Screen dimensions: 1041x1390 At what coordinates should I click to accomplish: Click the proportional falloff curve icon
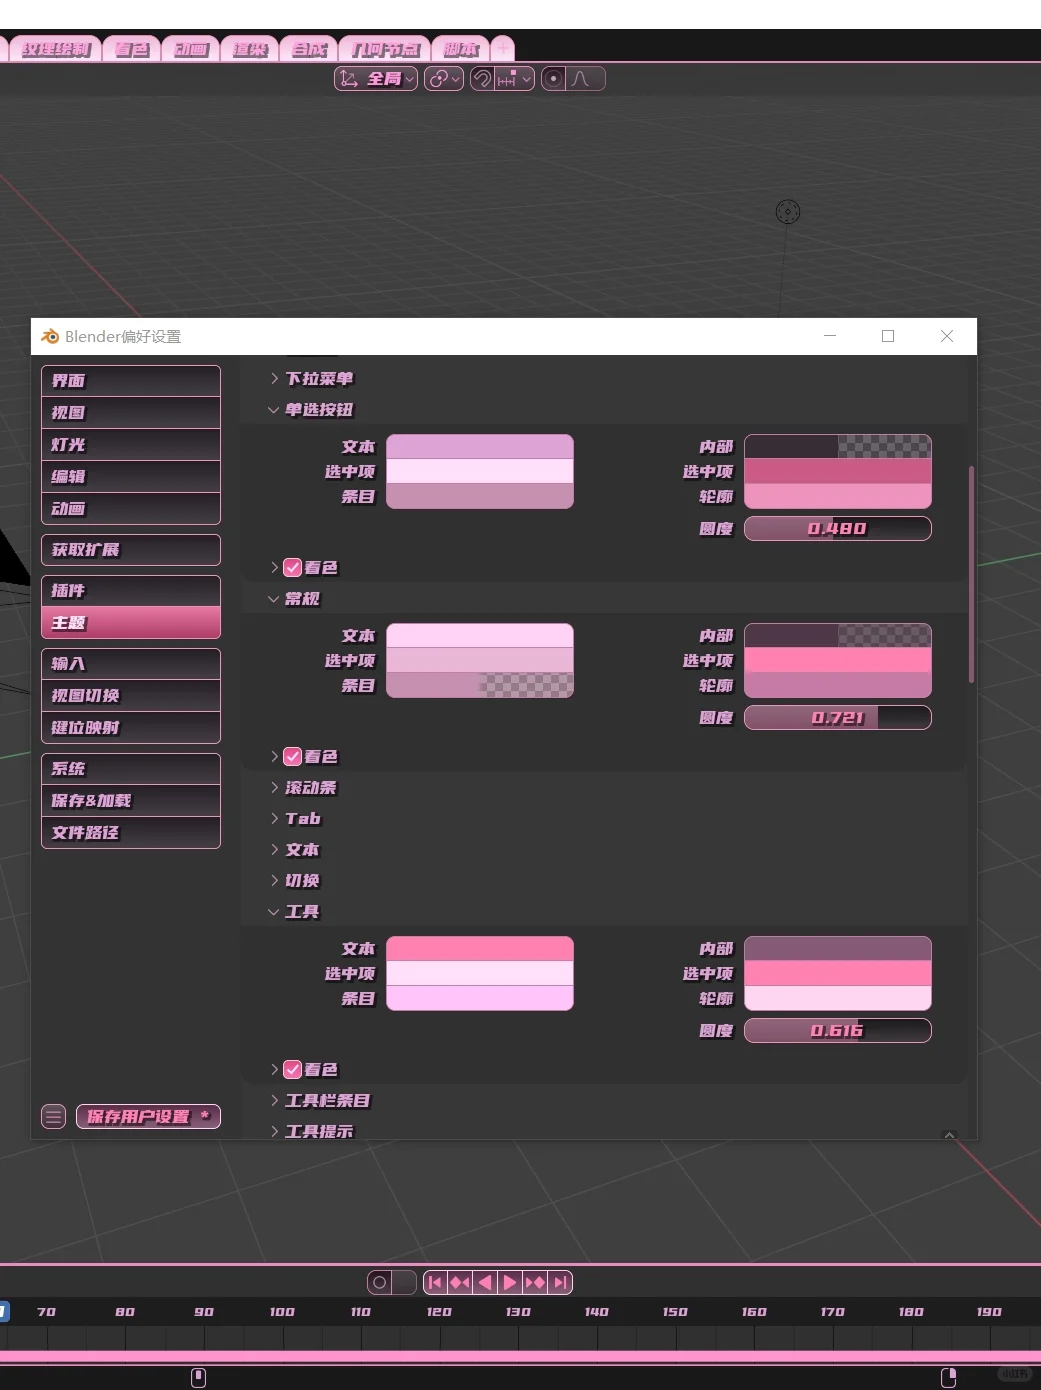point(585,78)
